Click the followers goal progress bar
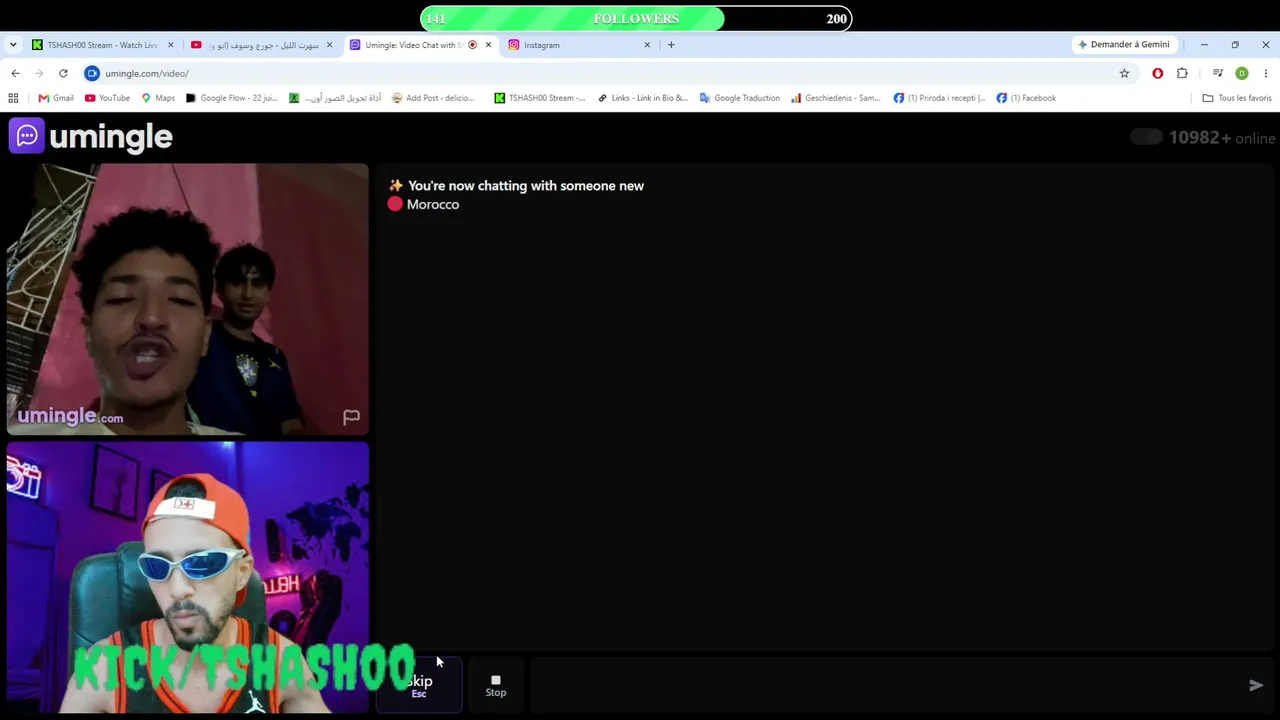 click(x=636, y=19)
